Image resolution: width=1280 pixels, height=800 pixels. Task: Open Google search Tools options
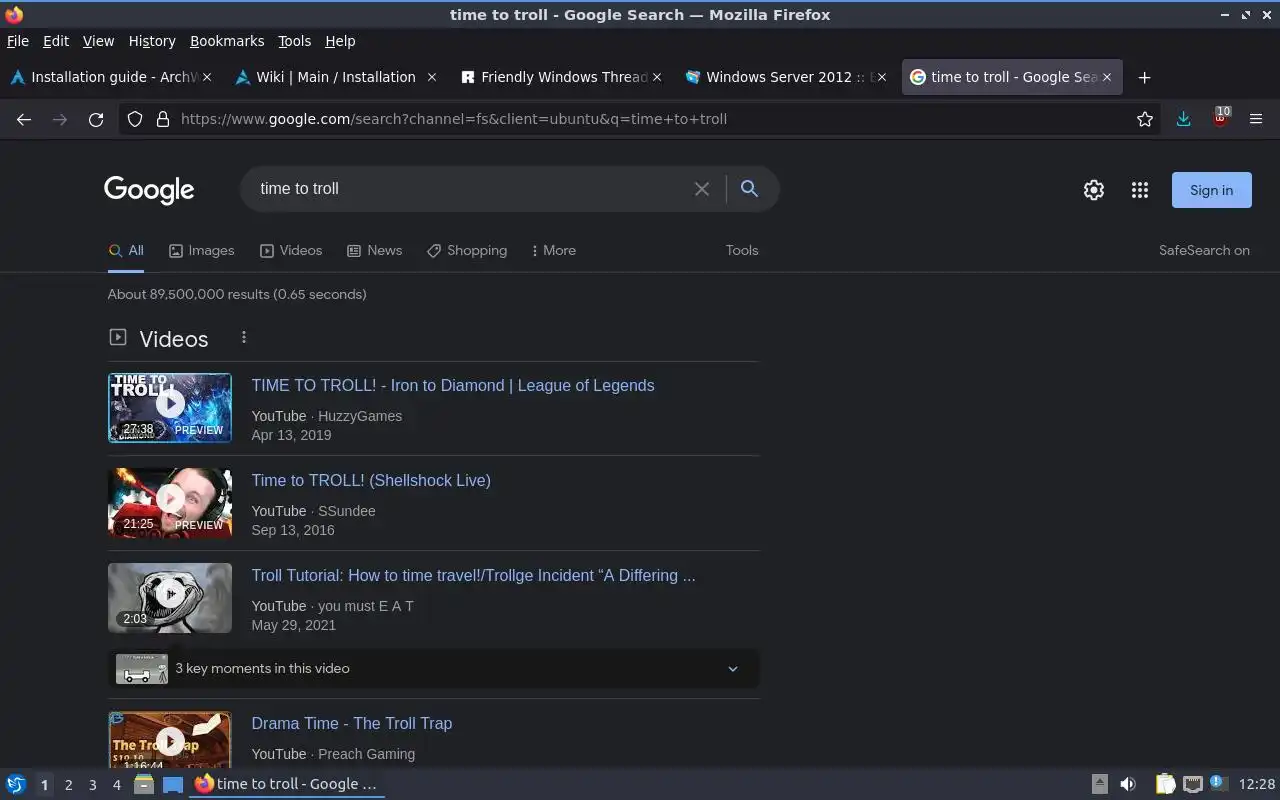tap(742, 251)
